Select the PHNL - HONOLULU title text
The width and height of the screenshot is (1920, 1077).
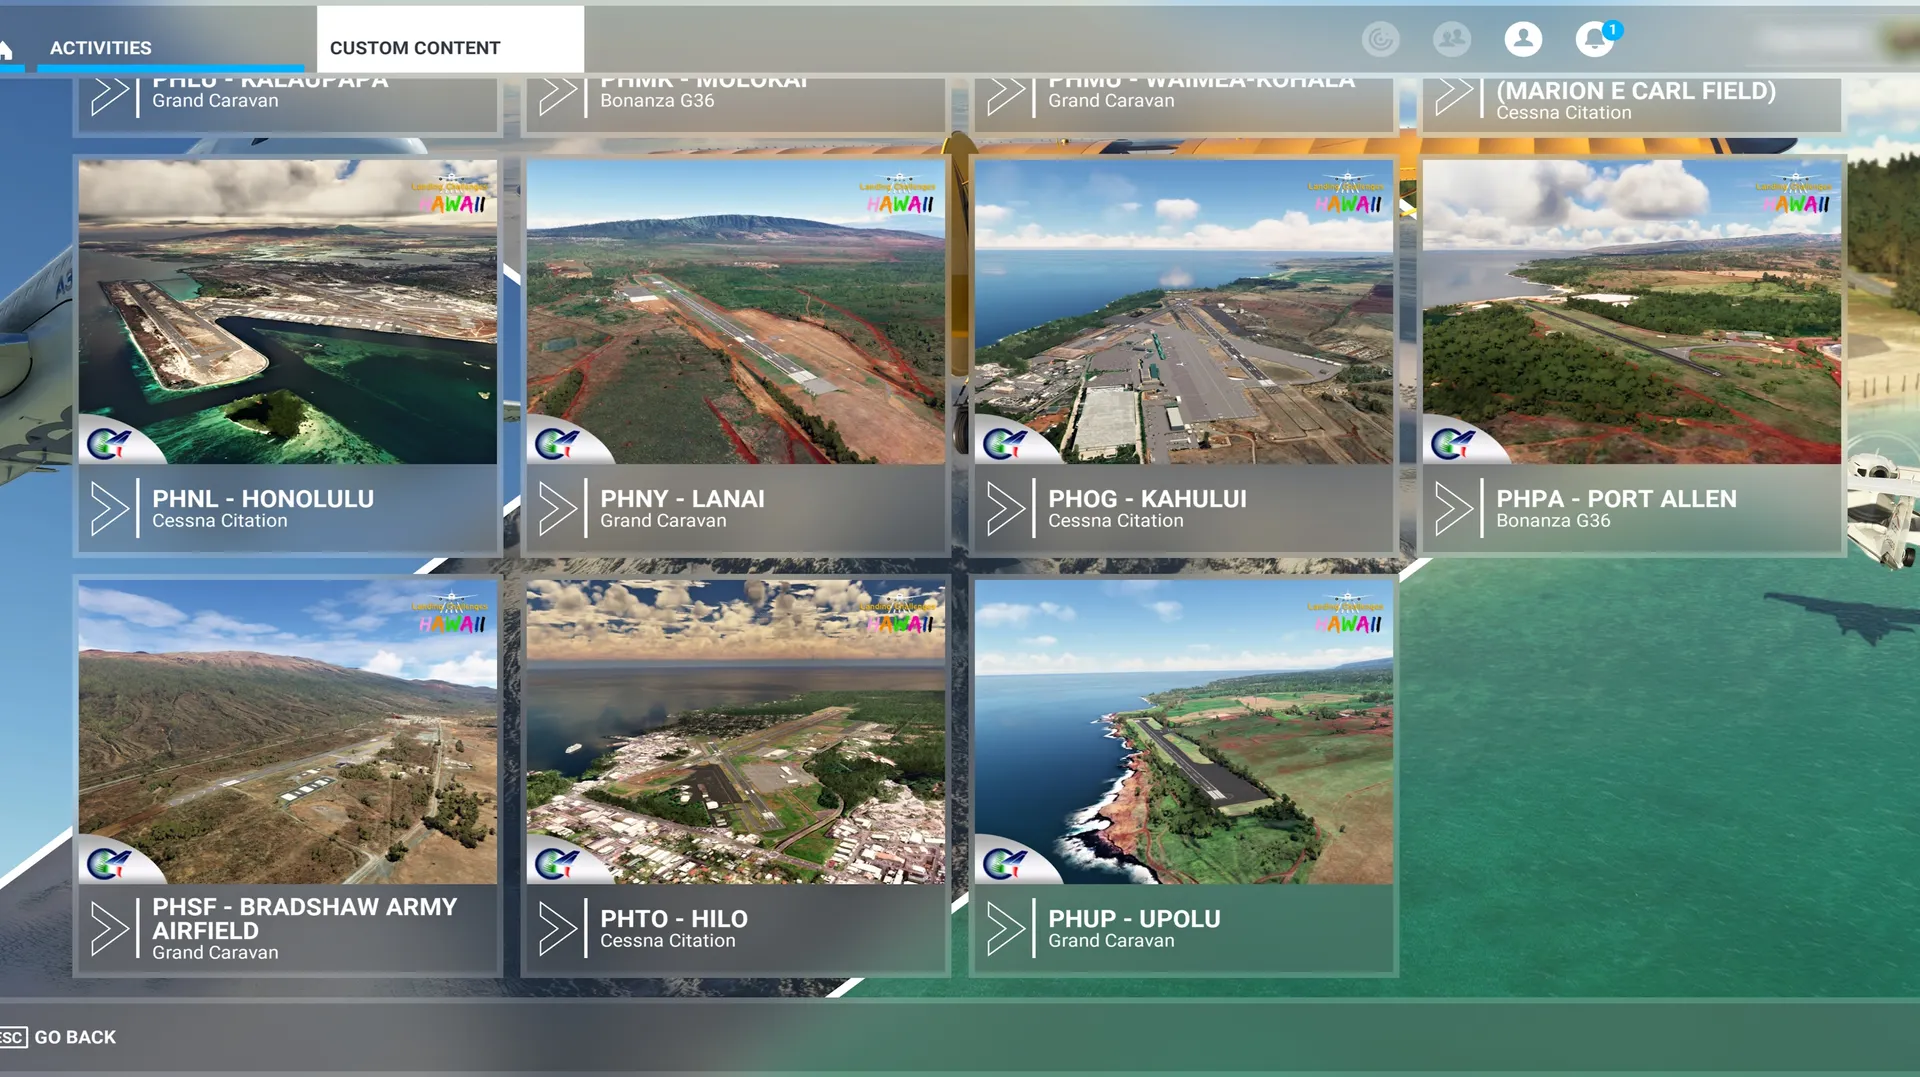[x=263, y=498]
